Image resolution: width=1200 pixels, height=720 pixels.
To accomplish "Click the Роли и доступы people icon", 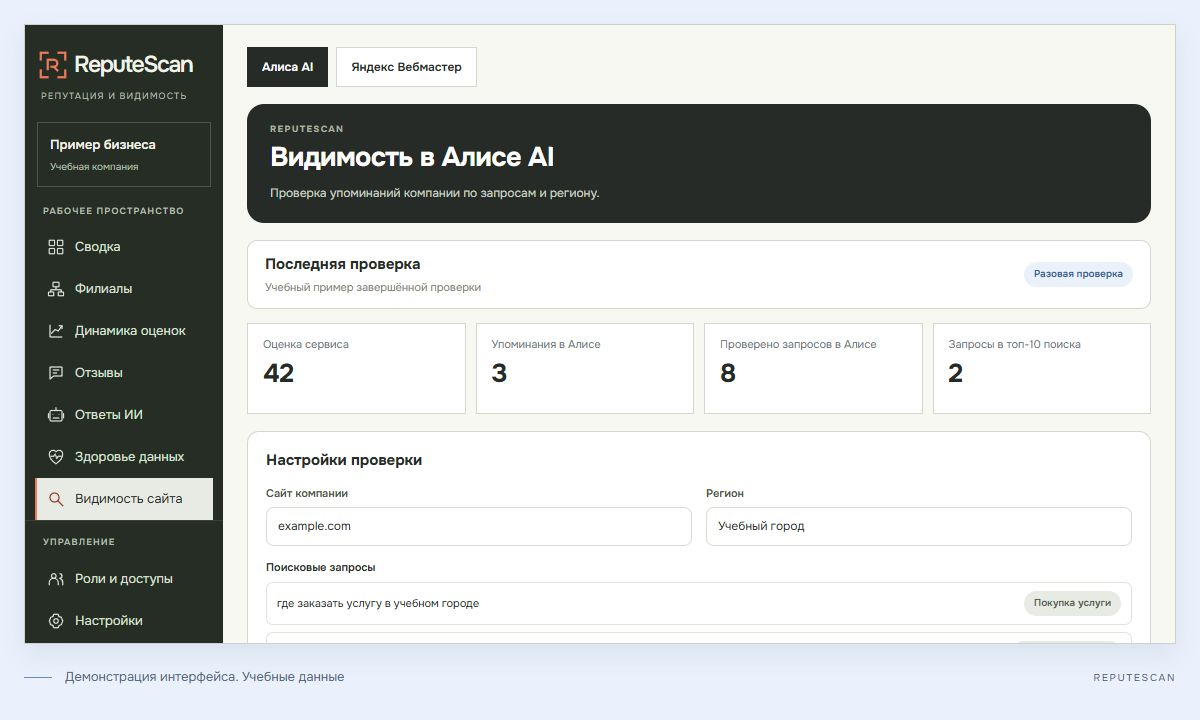I will [56, 579].
